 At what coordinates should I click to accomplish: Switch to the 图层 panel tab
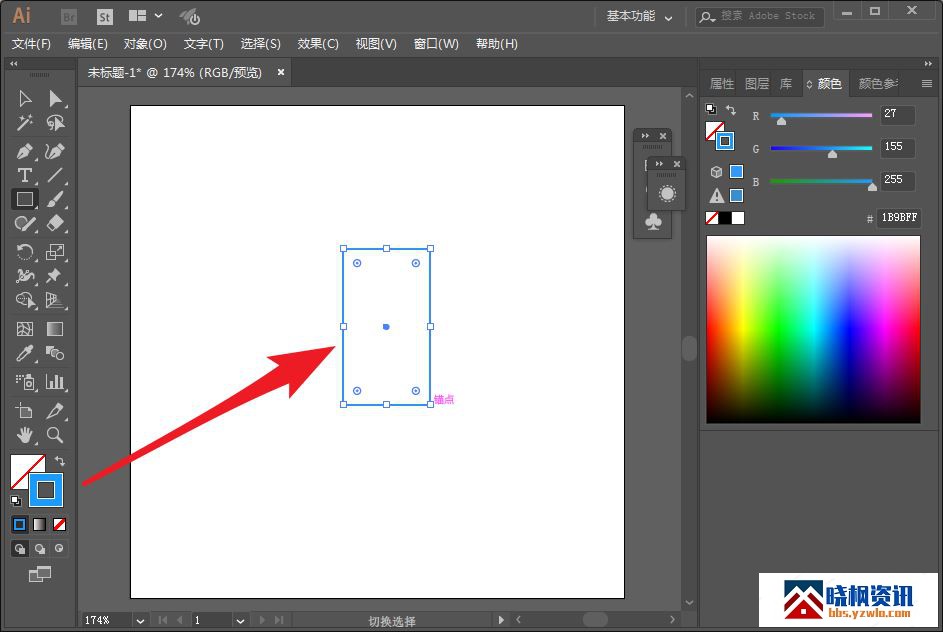click(757, 84)
